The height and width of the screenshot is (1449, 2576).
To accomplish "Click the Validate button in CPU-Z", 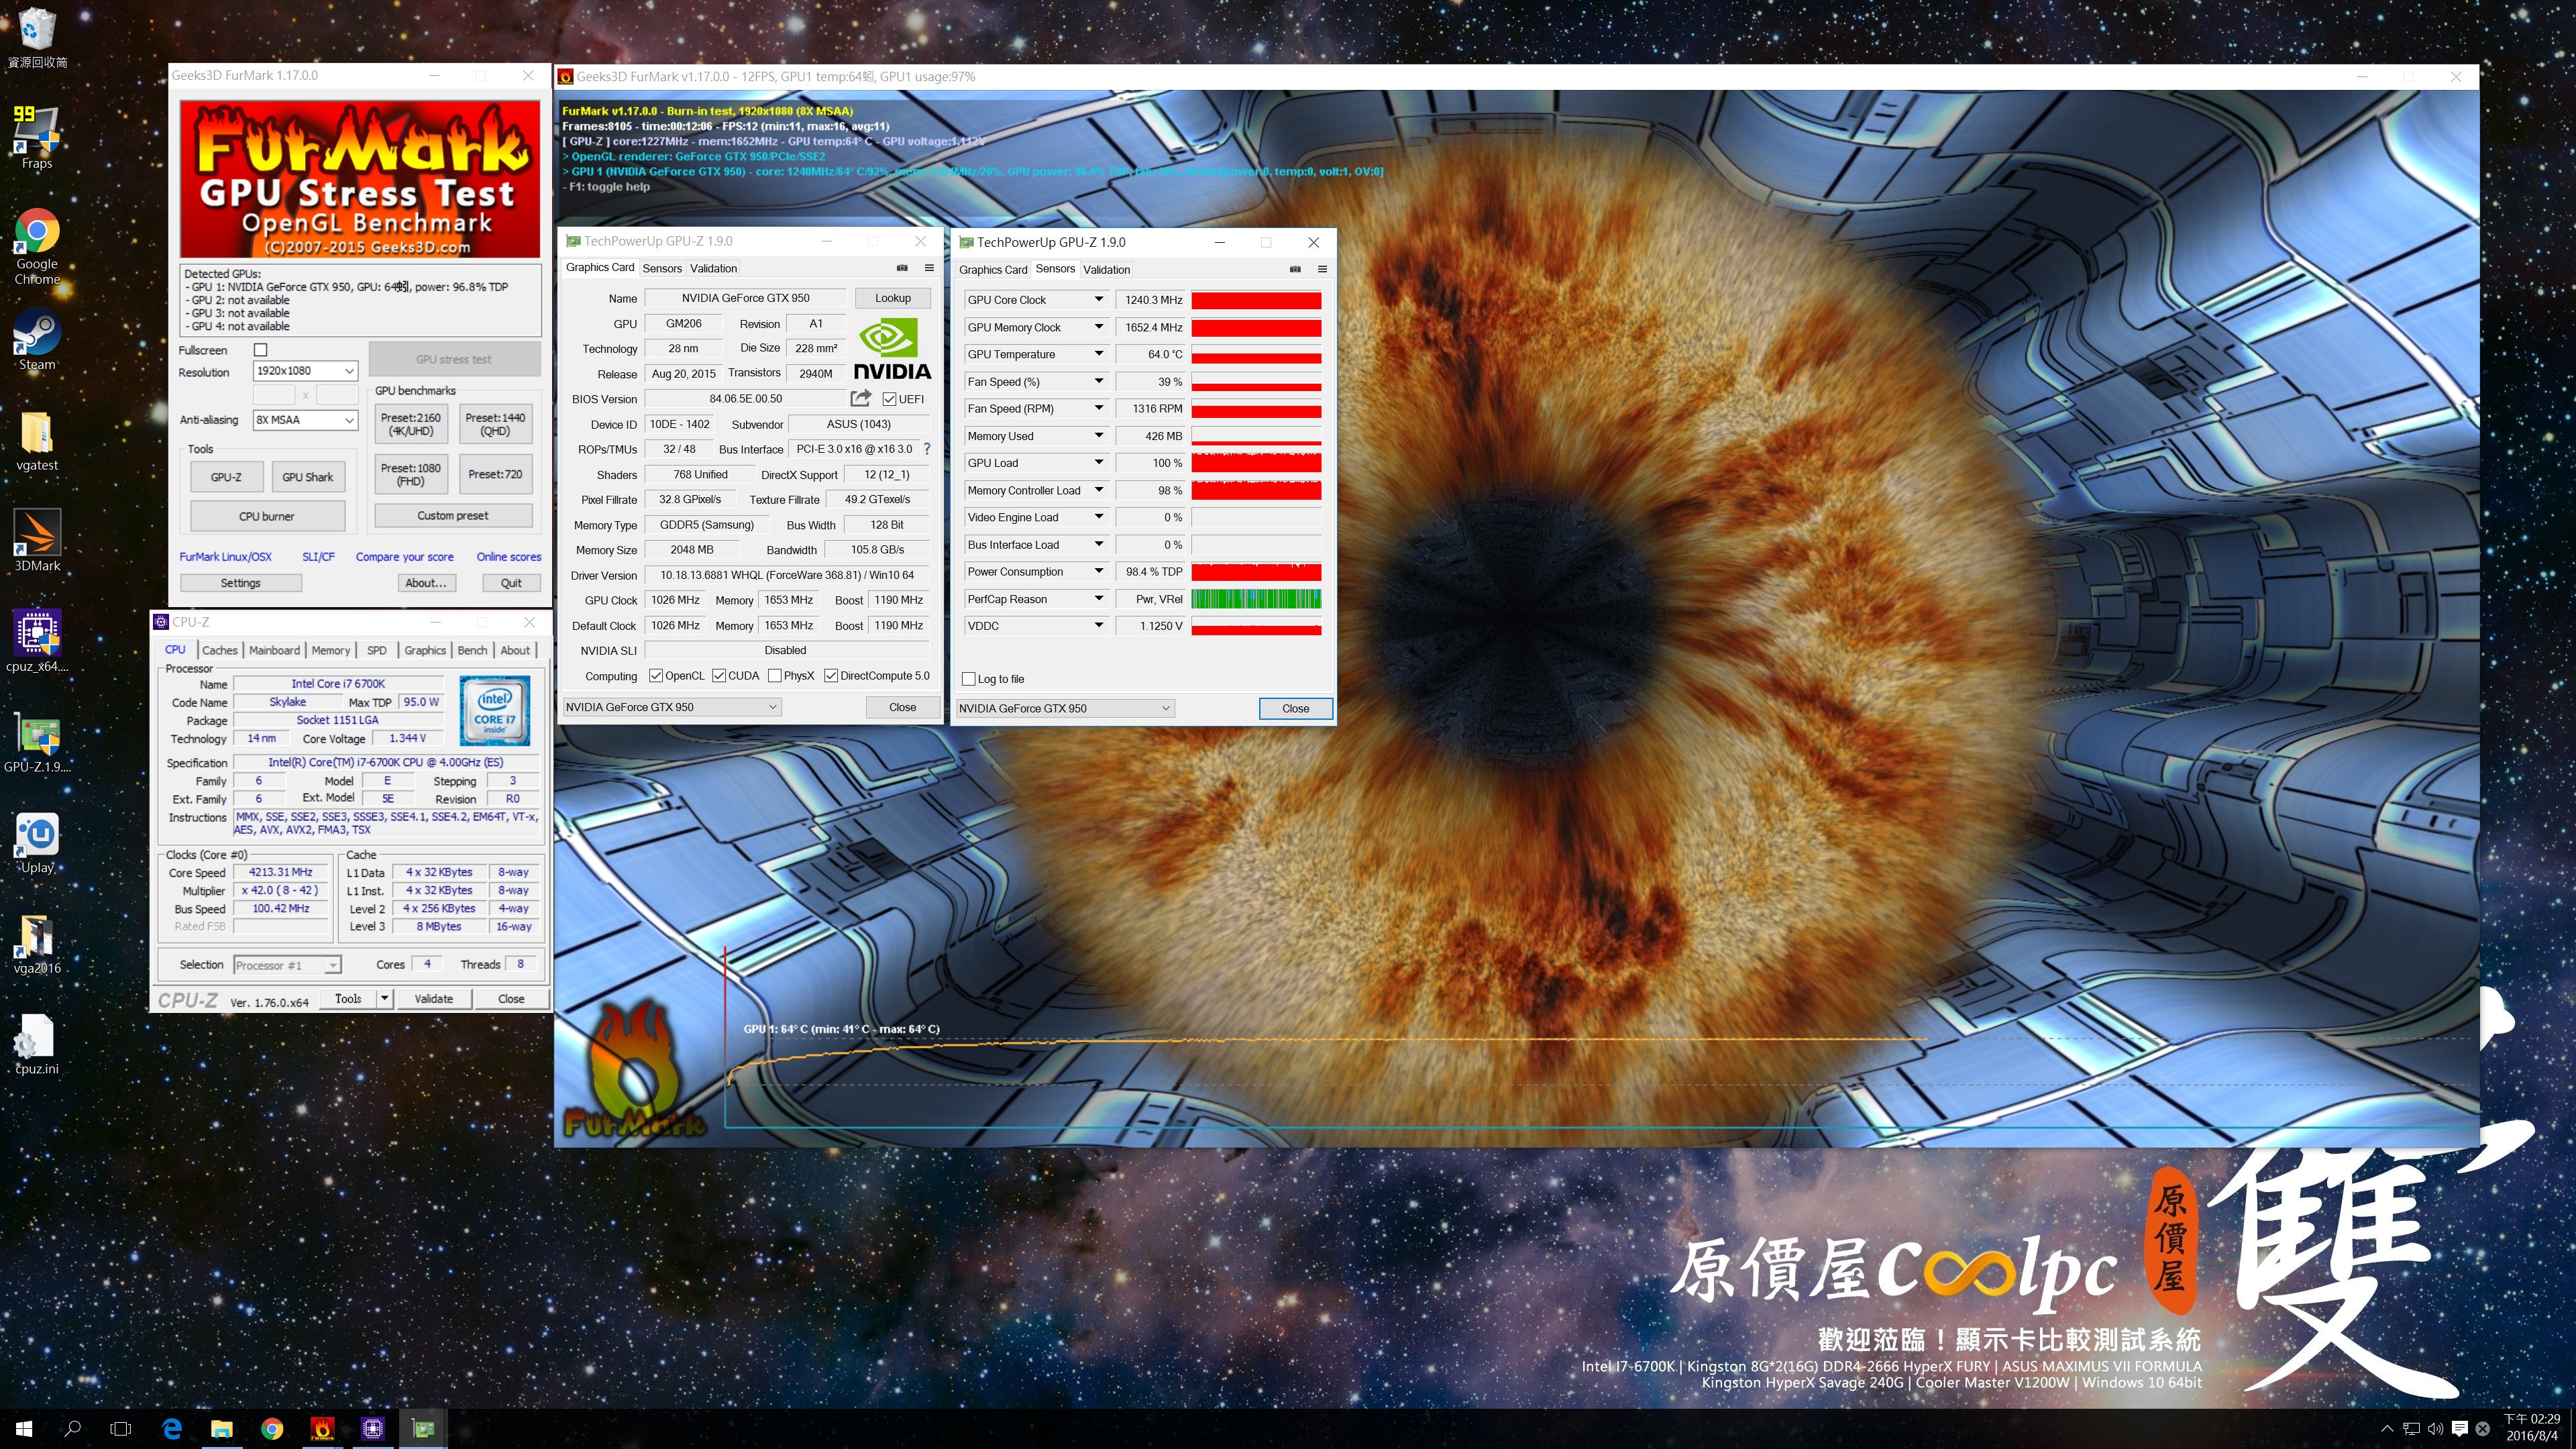I will (x=434, y=998).
